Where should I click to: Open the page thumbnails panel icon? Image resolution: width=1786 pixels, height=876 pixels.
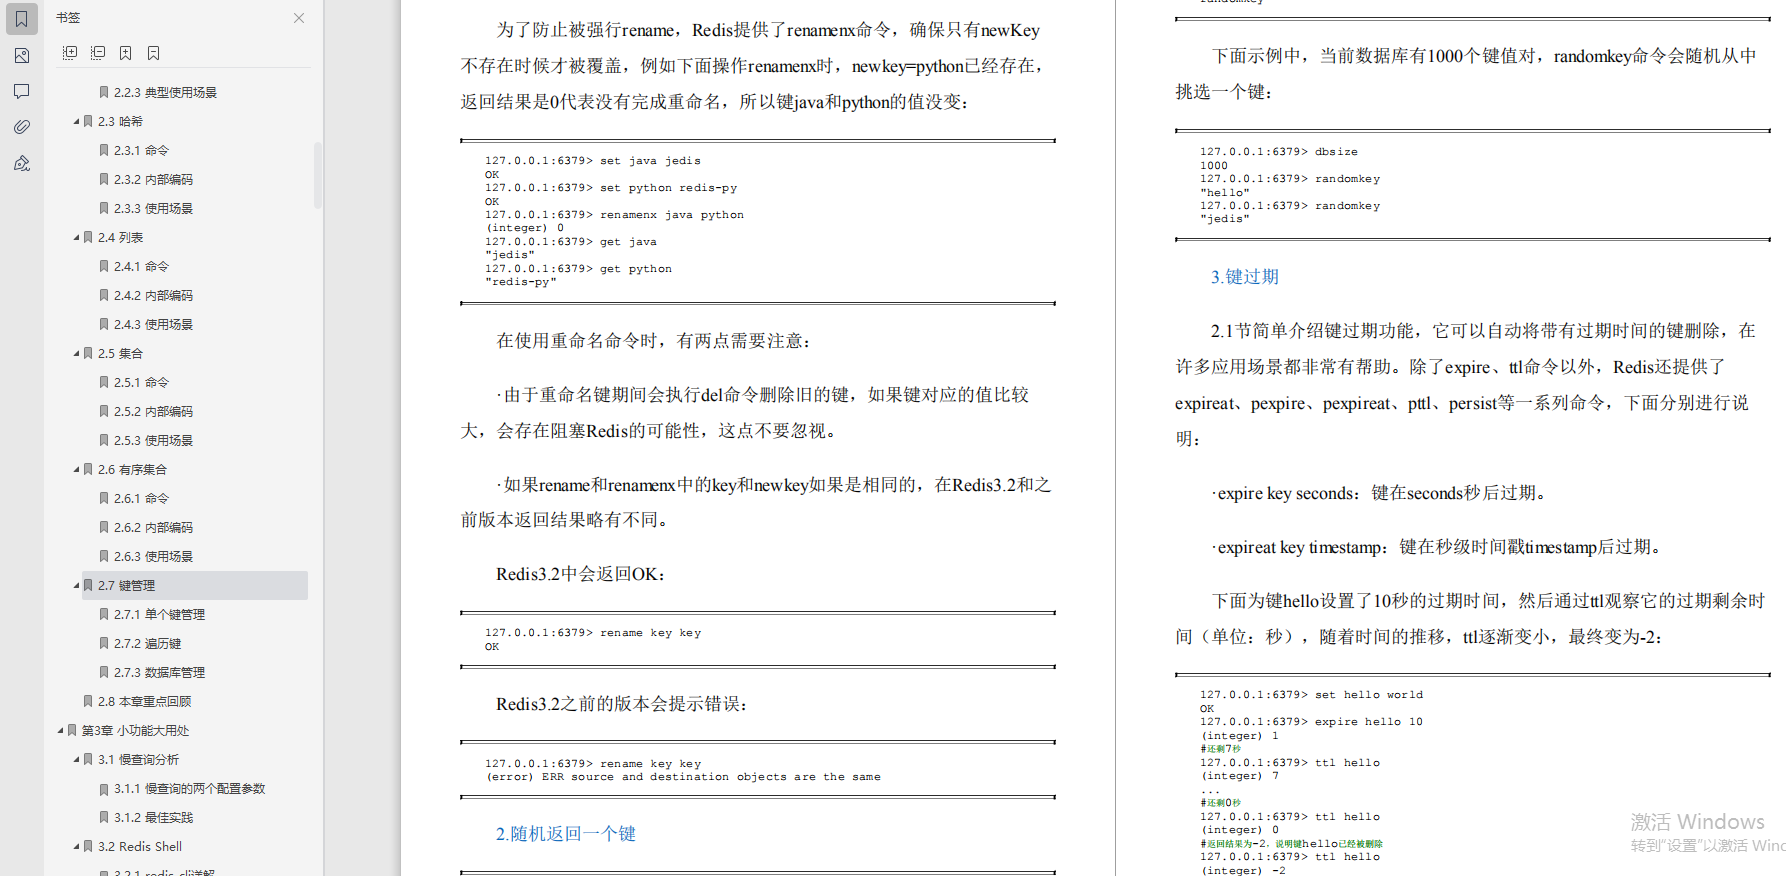[21, 55]
